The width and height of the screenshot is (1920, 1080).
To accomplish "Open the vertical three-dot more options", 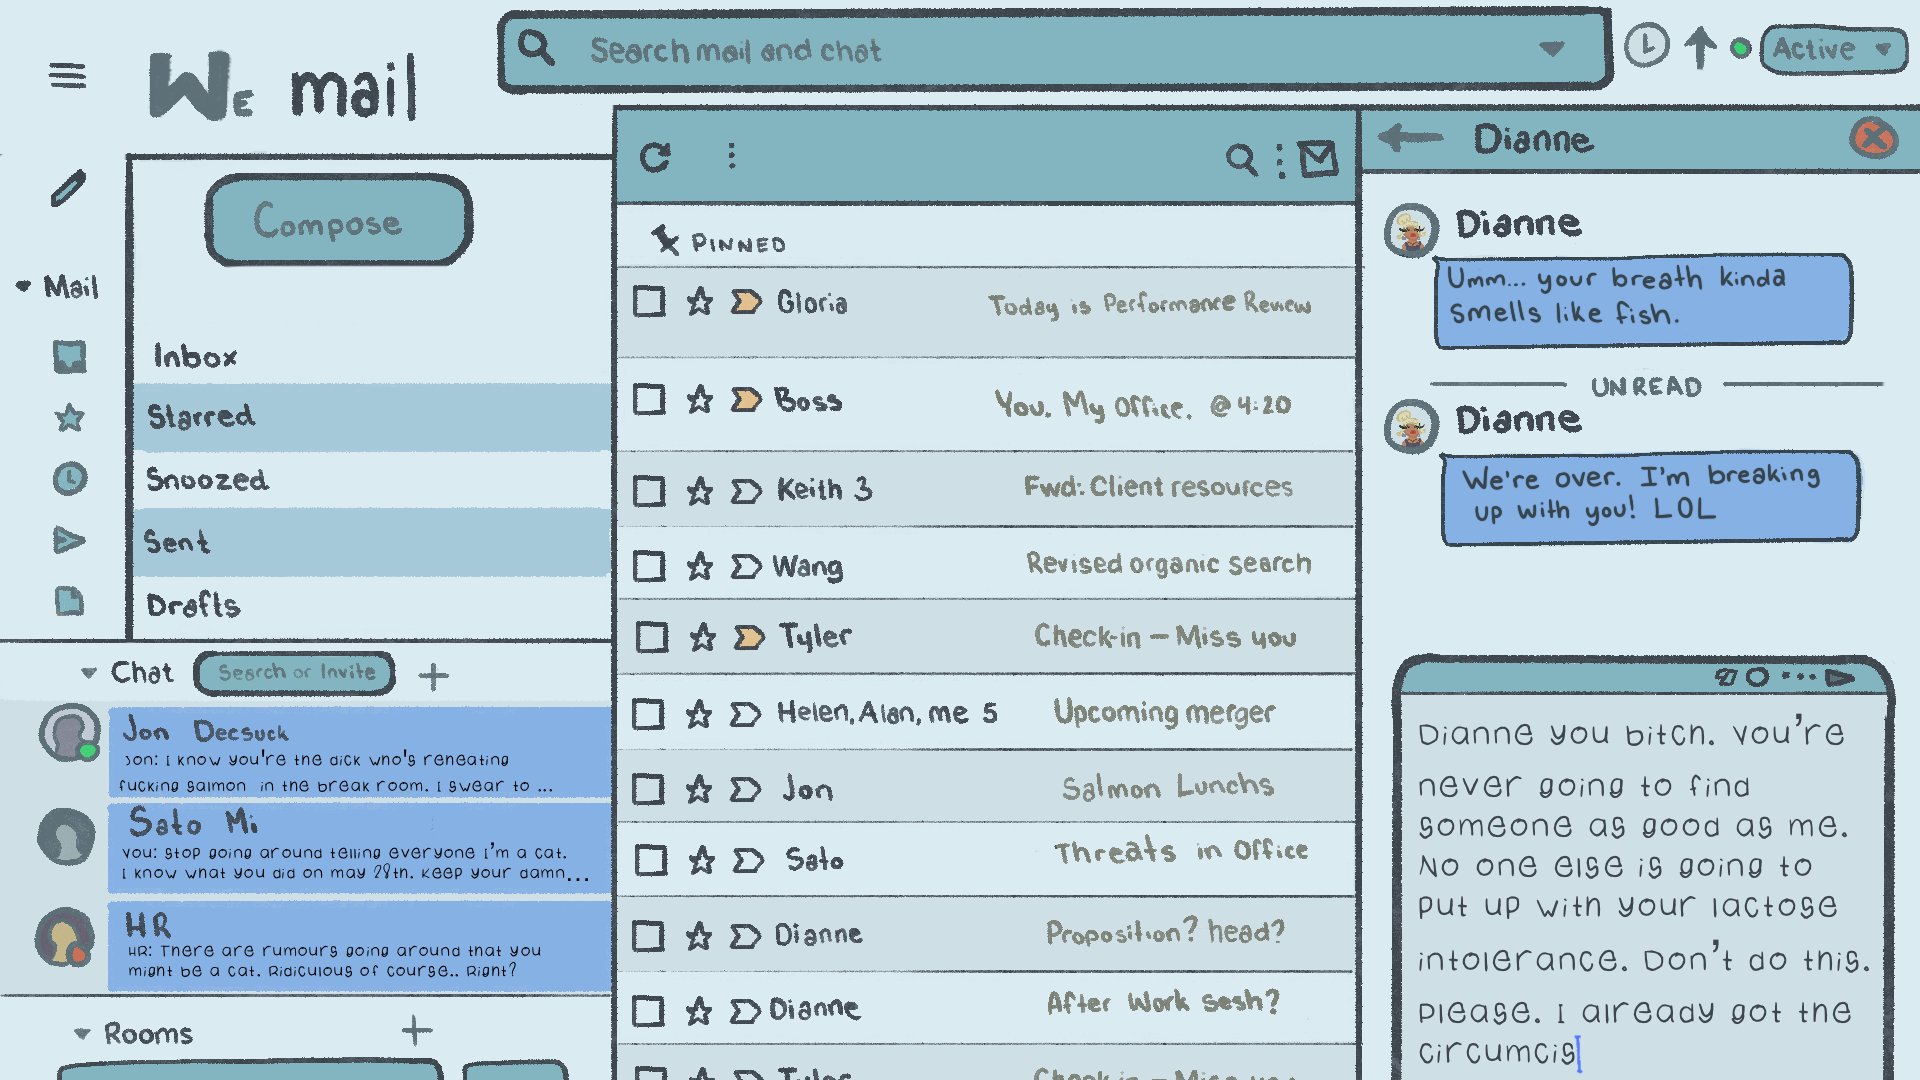I will [x=731, y=156].
